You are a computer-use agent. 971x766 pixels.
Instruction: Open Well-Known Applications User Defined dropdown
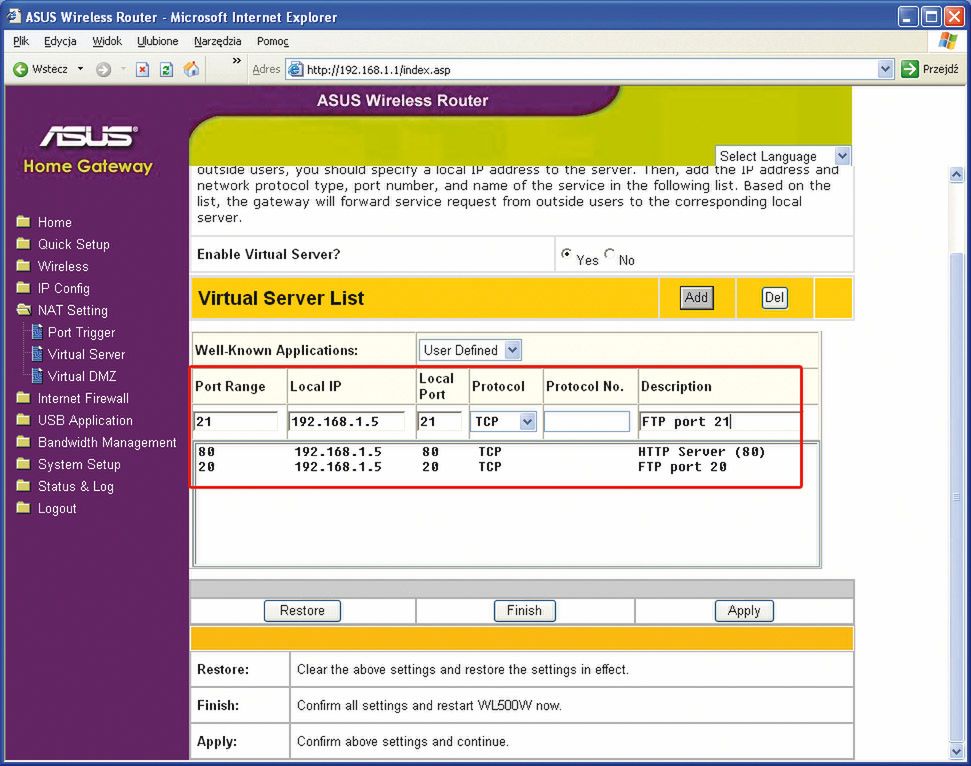pyautogui.click(x=470, y=350)
